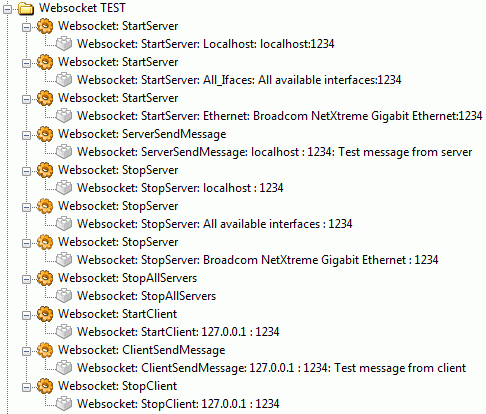486x414 pixels.
Task: Select ClientSendMessage Test message from client
Action: point(271,368)
